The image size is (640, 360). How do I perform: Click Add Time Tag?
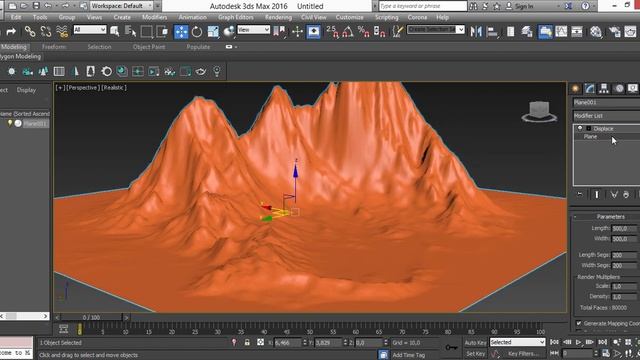pyautogui.click(x=409, y=355)
